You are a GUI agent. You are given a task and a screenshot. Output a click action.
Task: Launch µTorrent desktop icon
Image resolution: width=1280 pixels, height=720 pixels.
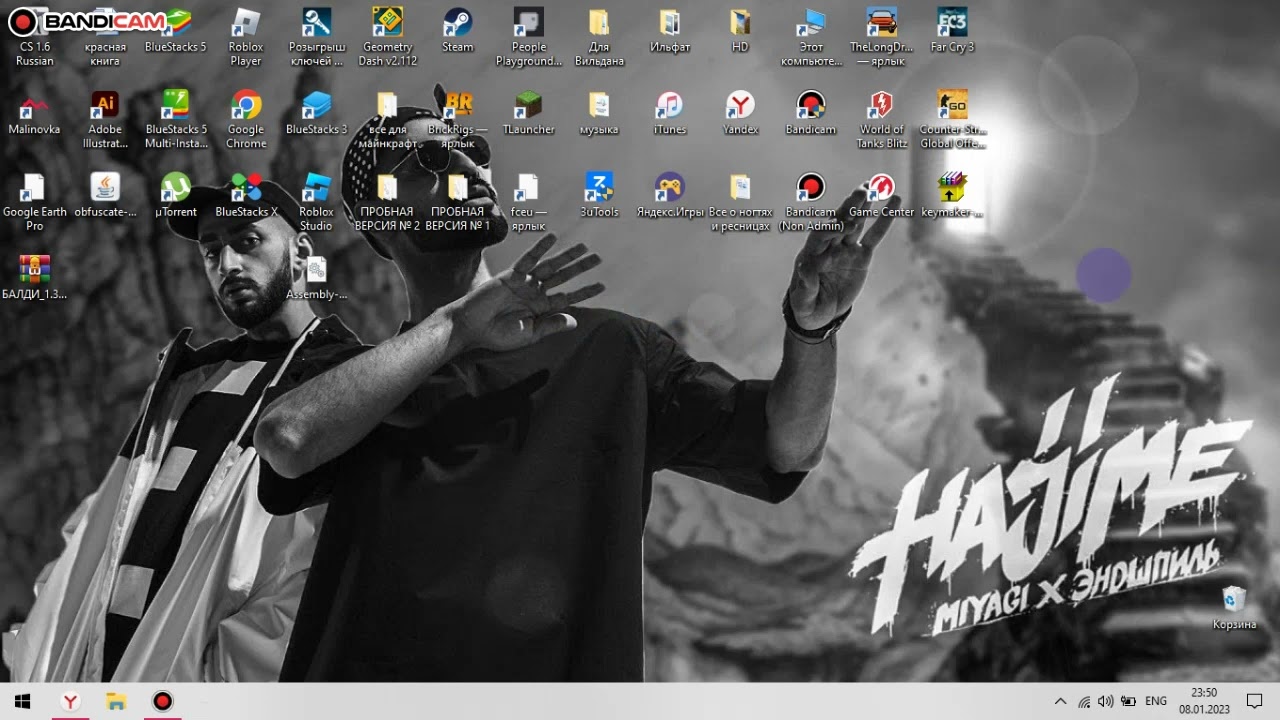point(176,196)
